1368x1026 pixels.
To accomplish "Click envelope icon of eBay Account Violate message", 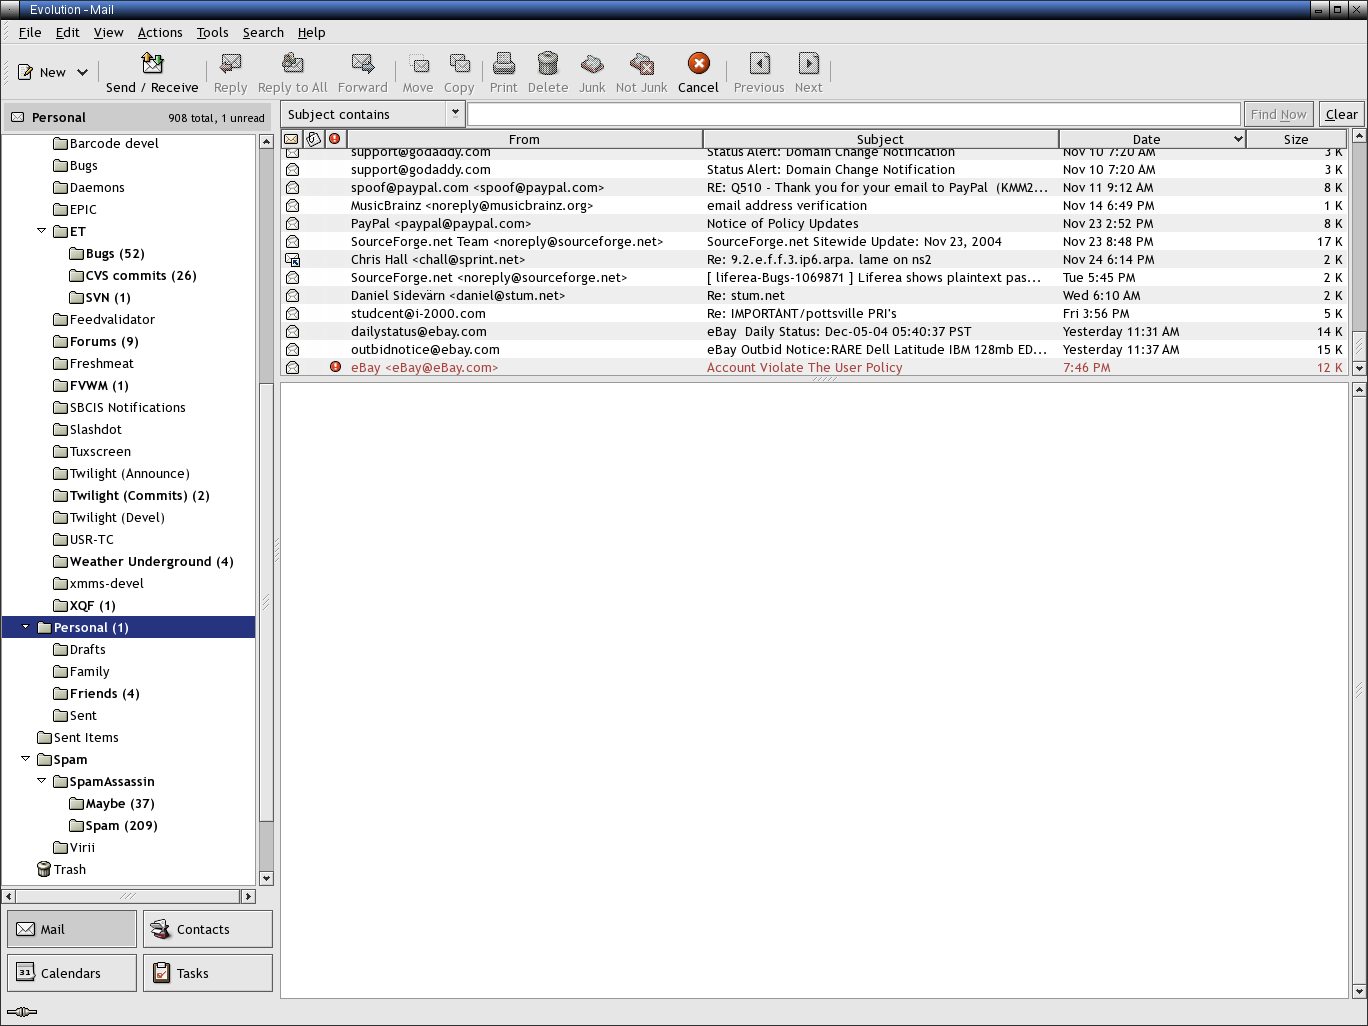I will 292,368.
